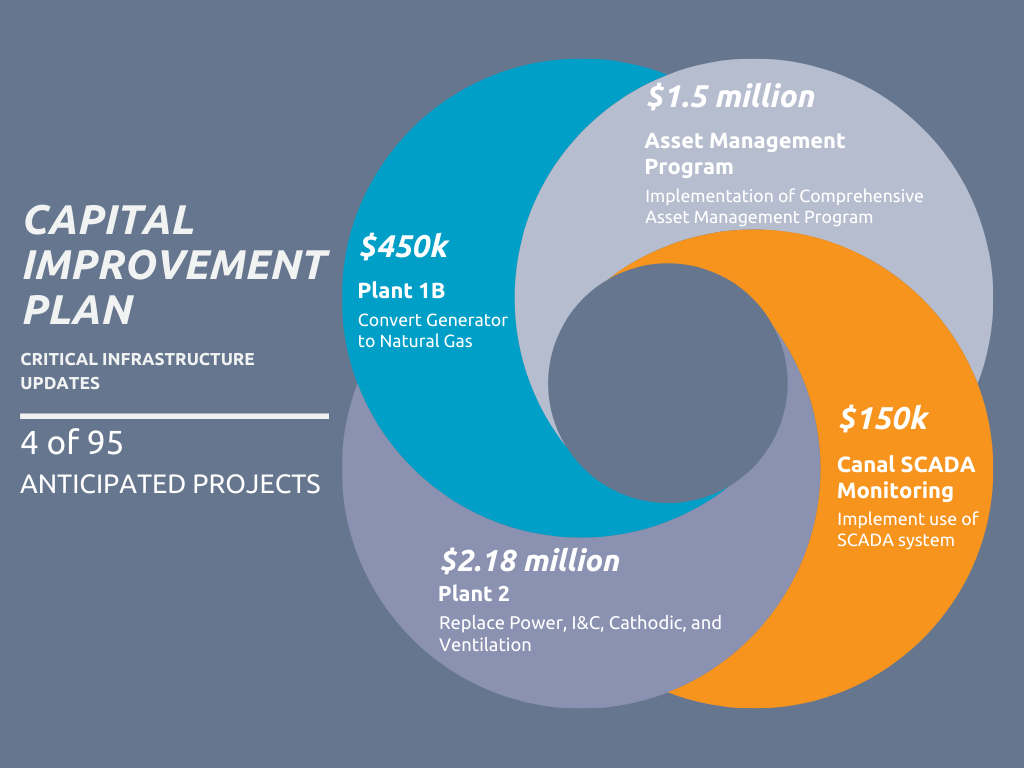This screenshot has width=1024, height=768.
Task: Select the Asset Management Program heading
Action: click(x=744, y=153)
